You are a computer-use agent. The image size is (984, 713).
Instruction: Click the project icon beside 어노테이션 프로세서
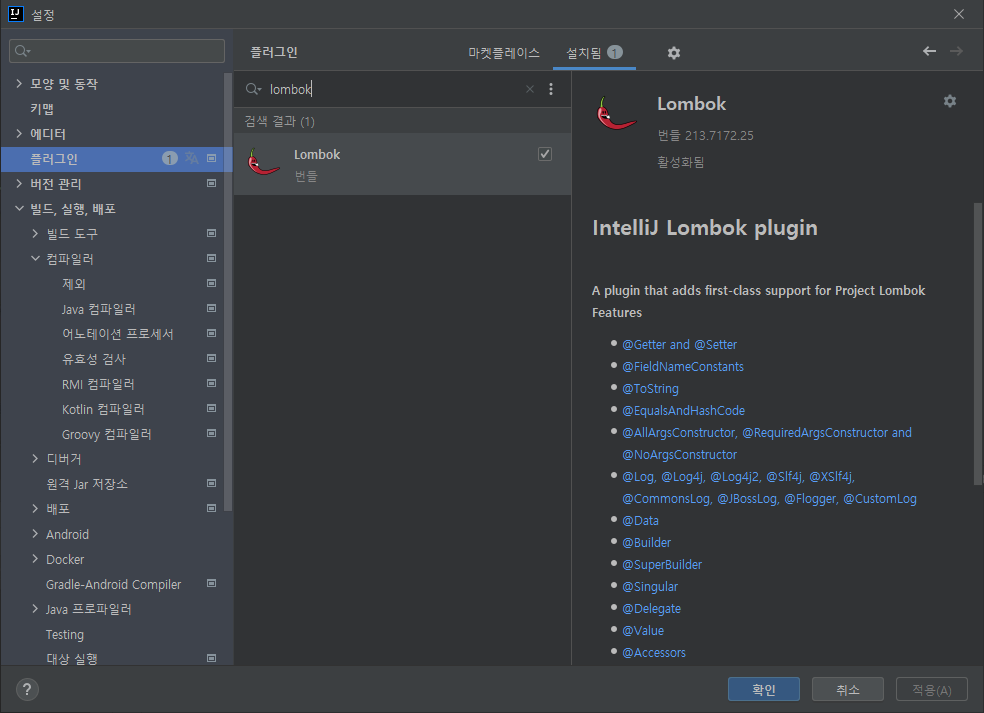(x=211, y=333)
